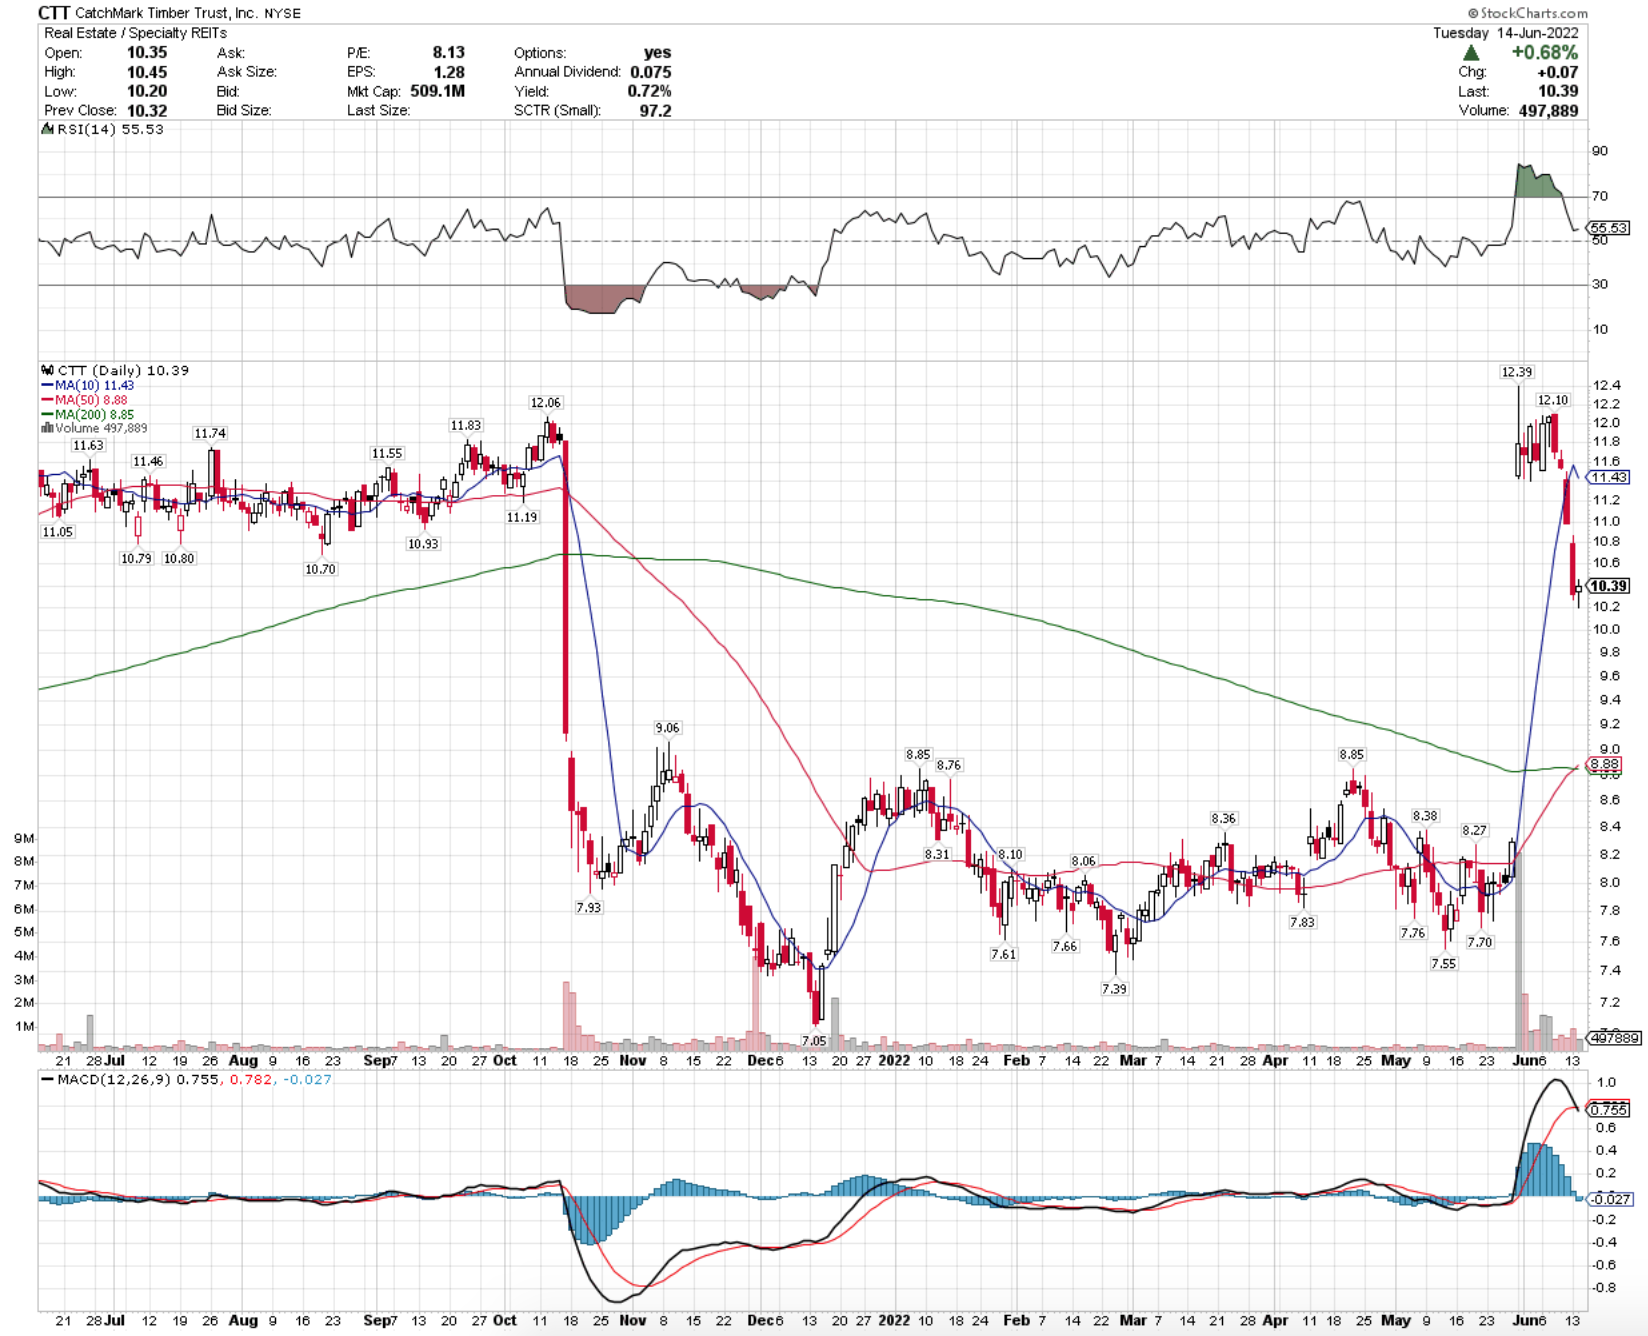The width and height of the screenshot is (1648, 1336).
Task: Click the -0.027 histogram axis tag
Action: (x=1611, y=1199)
